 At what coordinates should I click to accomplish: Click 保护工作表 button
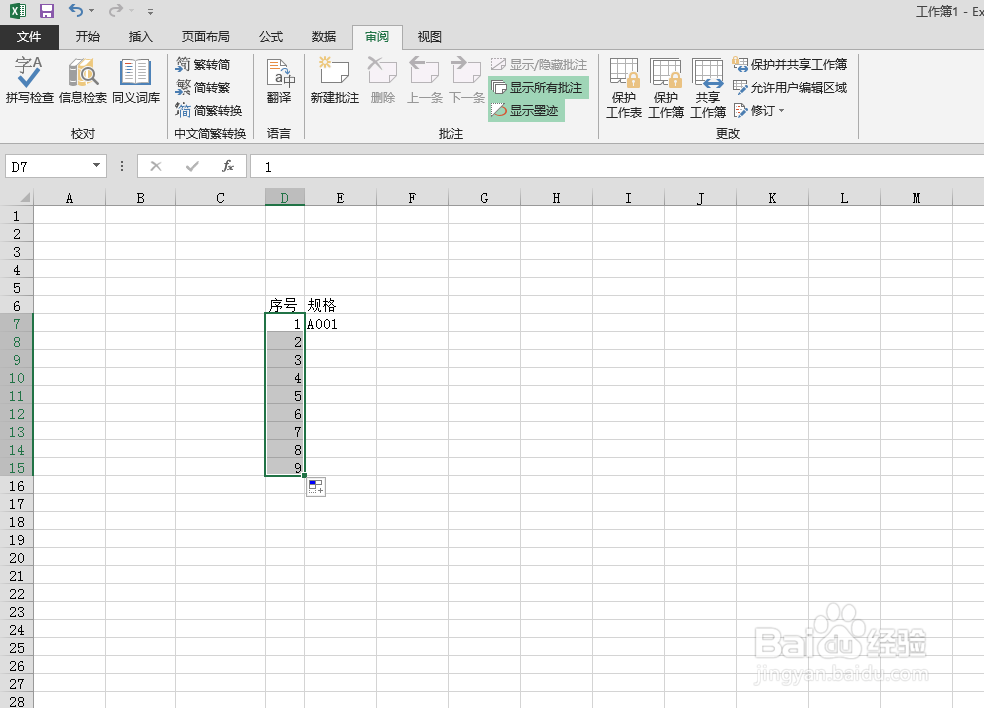(624, 88)
